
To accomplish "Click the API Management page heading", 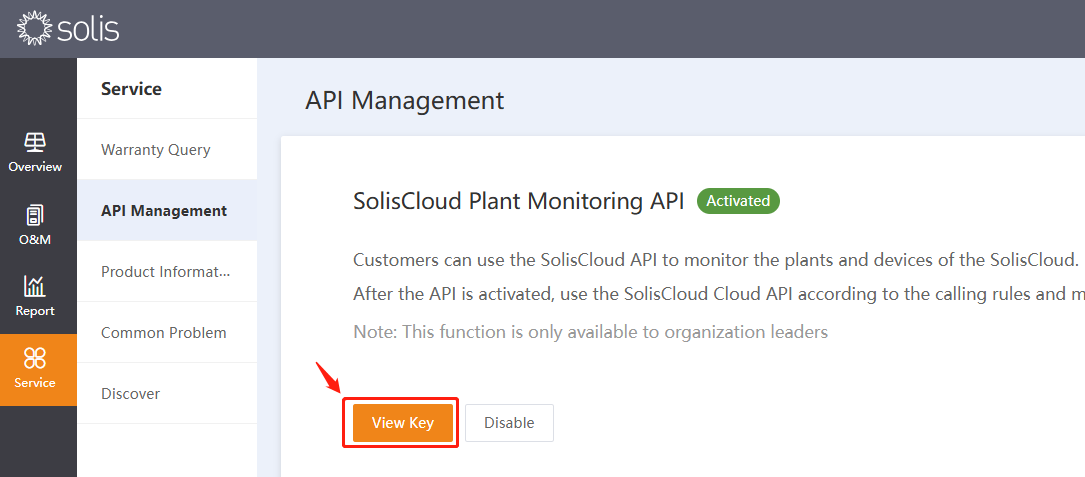I will click(405, 100).
